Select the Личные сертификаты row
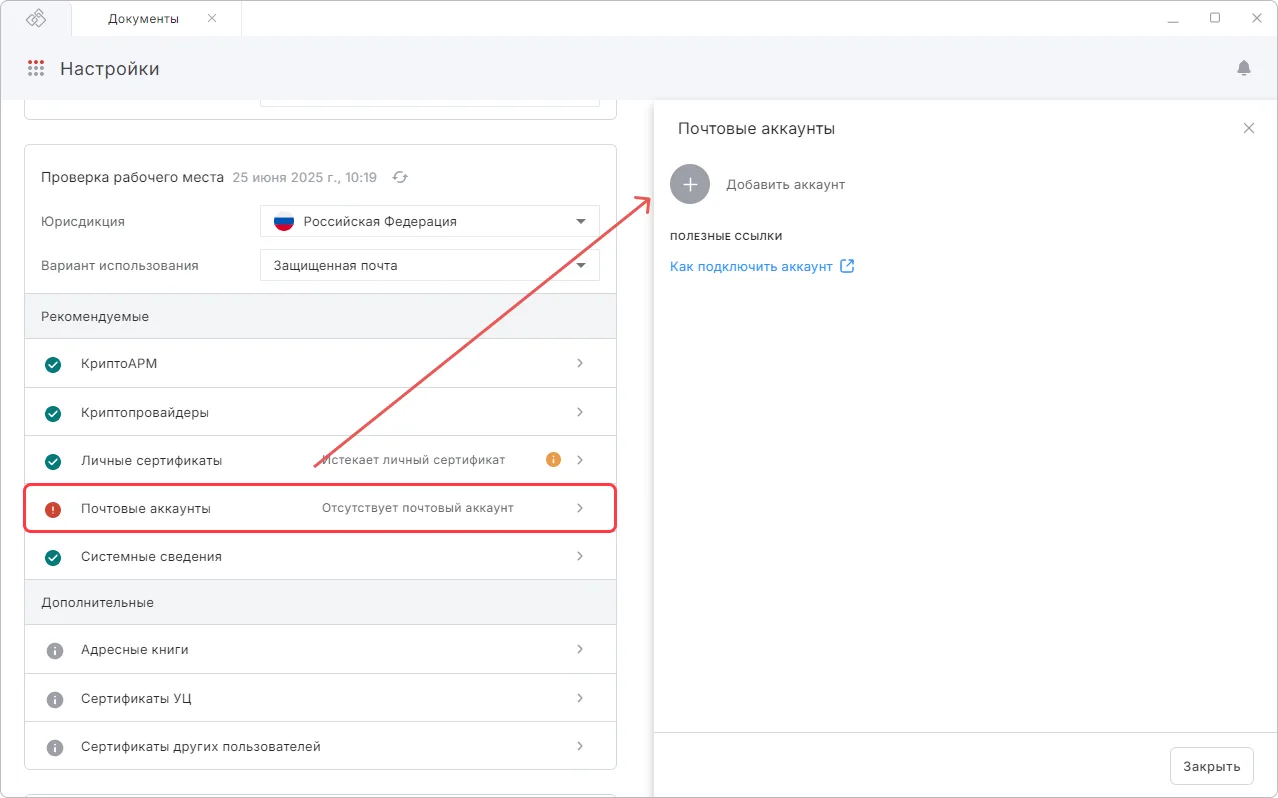Image resolution: width=1278 pixels, height=798 pixels. (x=320, y=460)
